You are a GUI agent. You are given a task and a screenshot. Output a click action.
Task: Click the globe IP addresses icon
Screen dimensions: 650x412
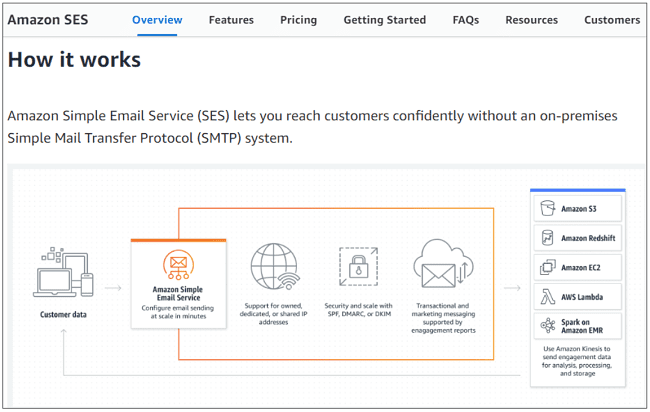[x=275, y=268]
